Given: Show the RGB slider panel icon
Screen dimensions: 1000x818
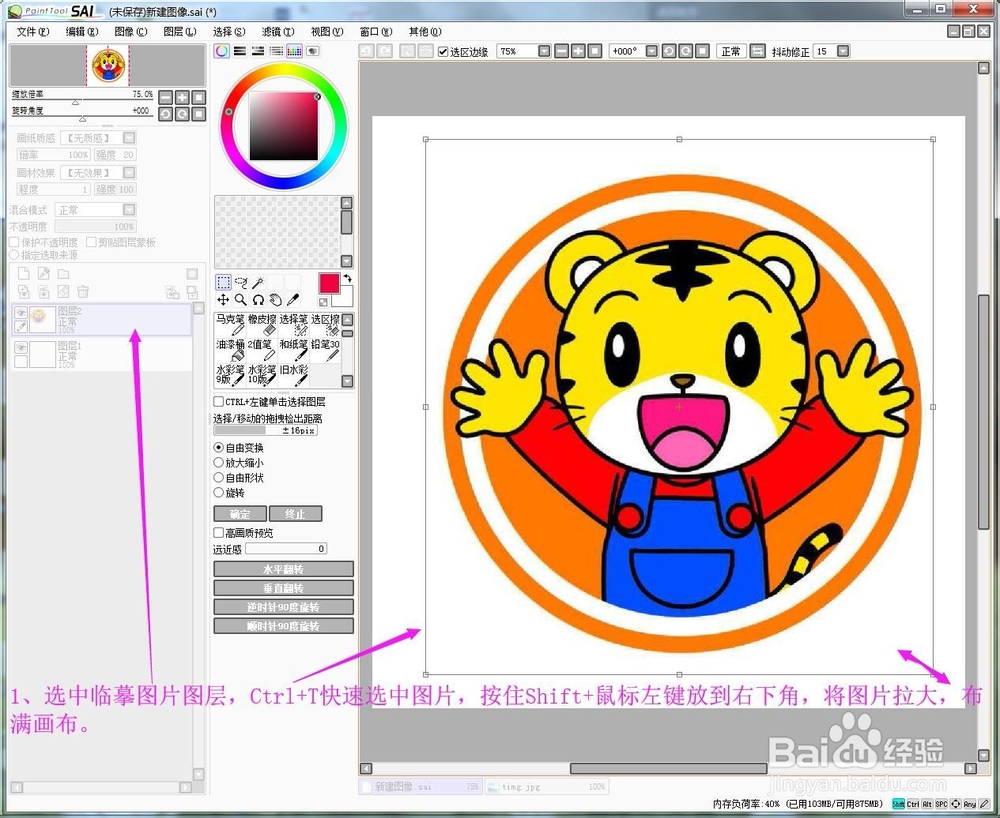Looking at the screenshot, I should 240,51.
